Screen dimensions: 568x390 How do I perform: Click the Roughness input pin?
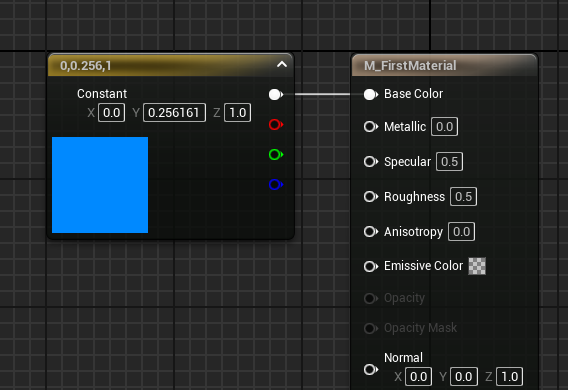pyautogui.click(x=371, y=197)
